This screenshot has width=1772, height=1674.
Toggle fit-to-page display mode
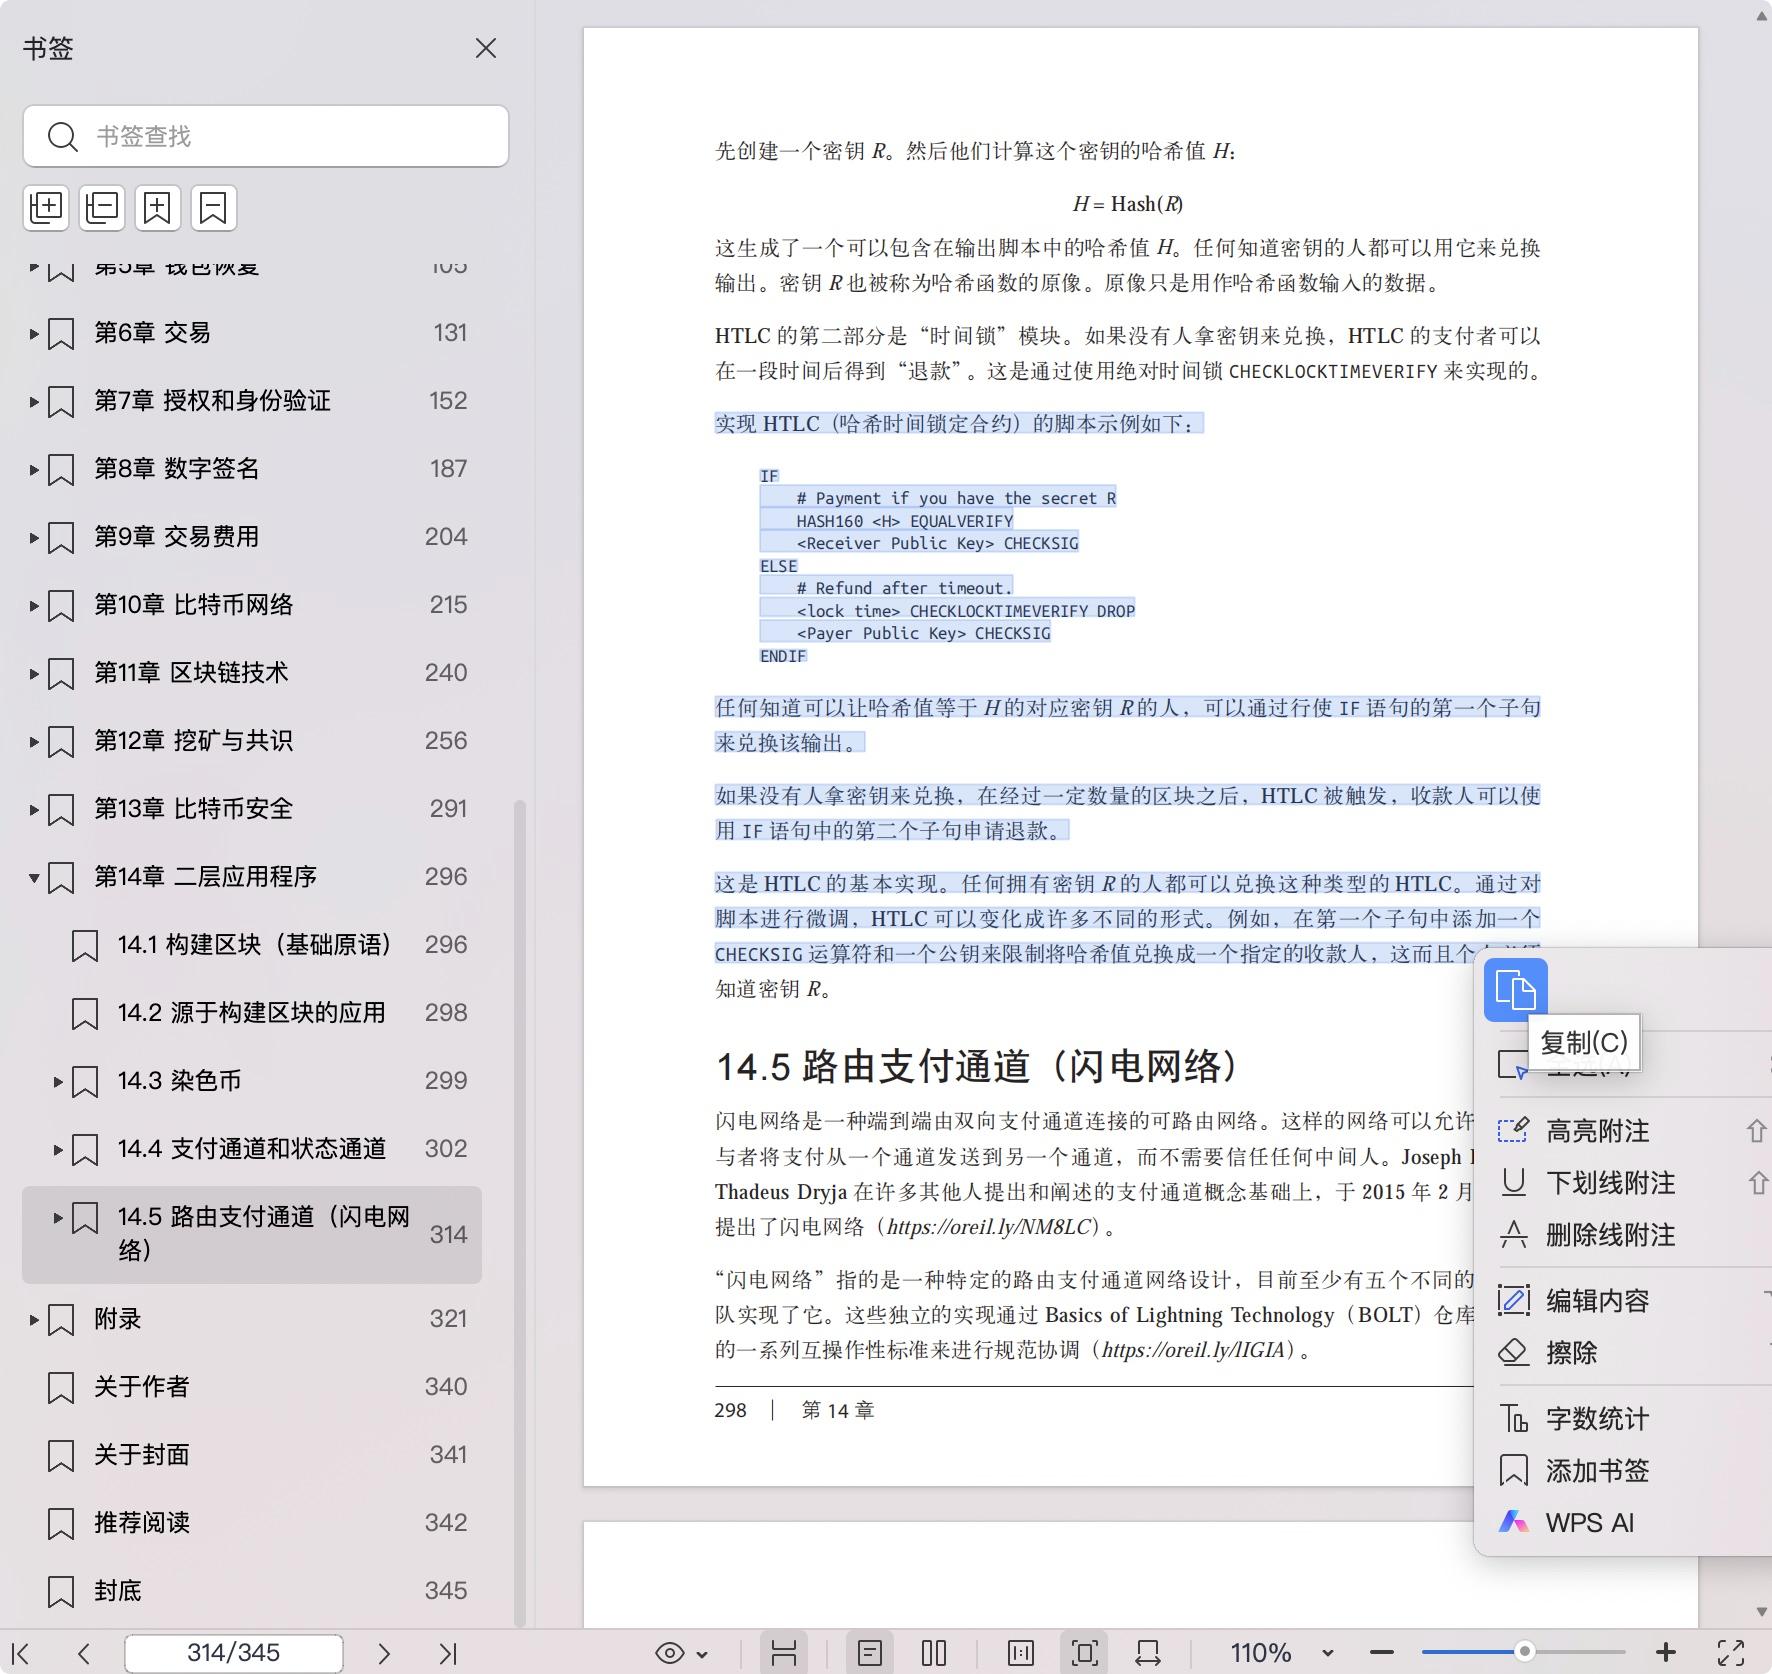point(1084,1654)
